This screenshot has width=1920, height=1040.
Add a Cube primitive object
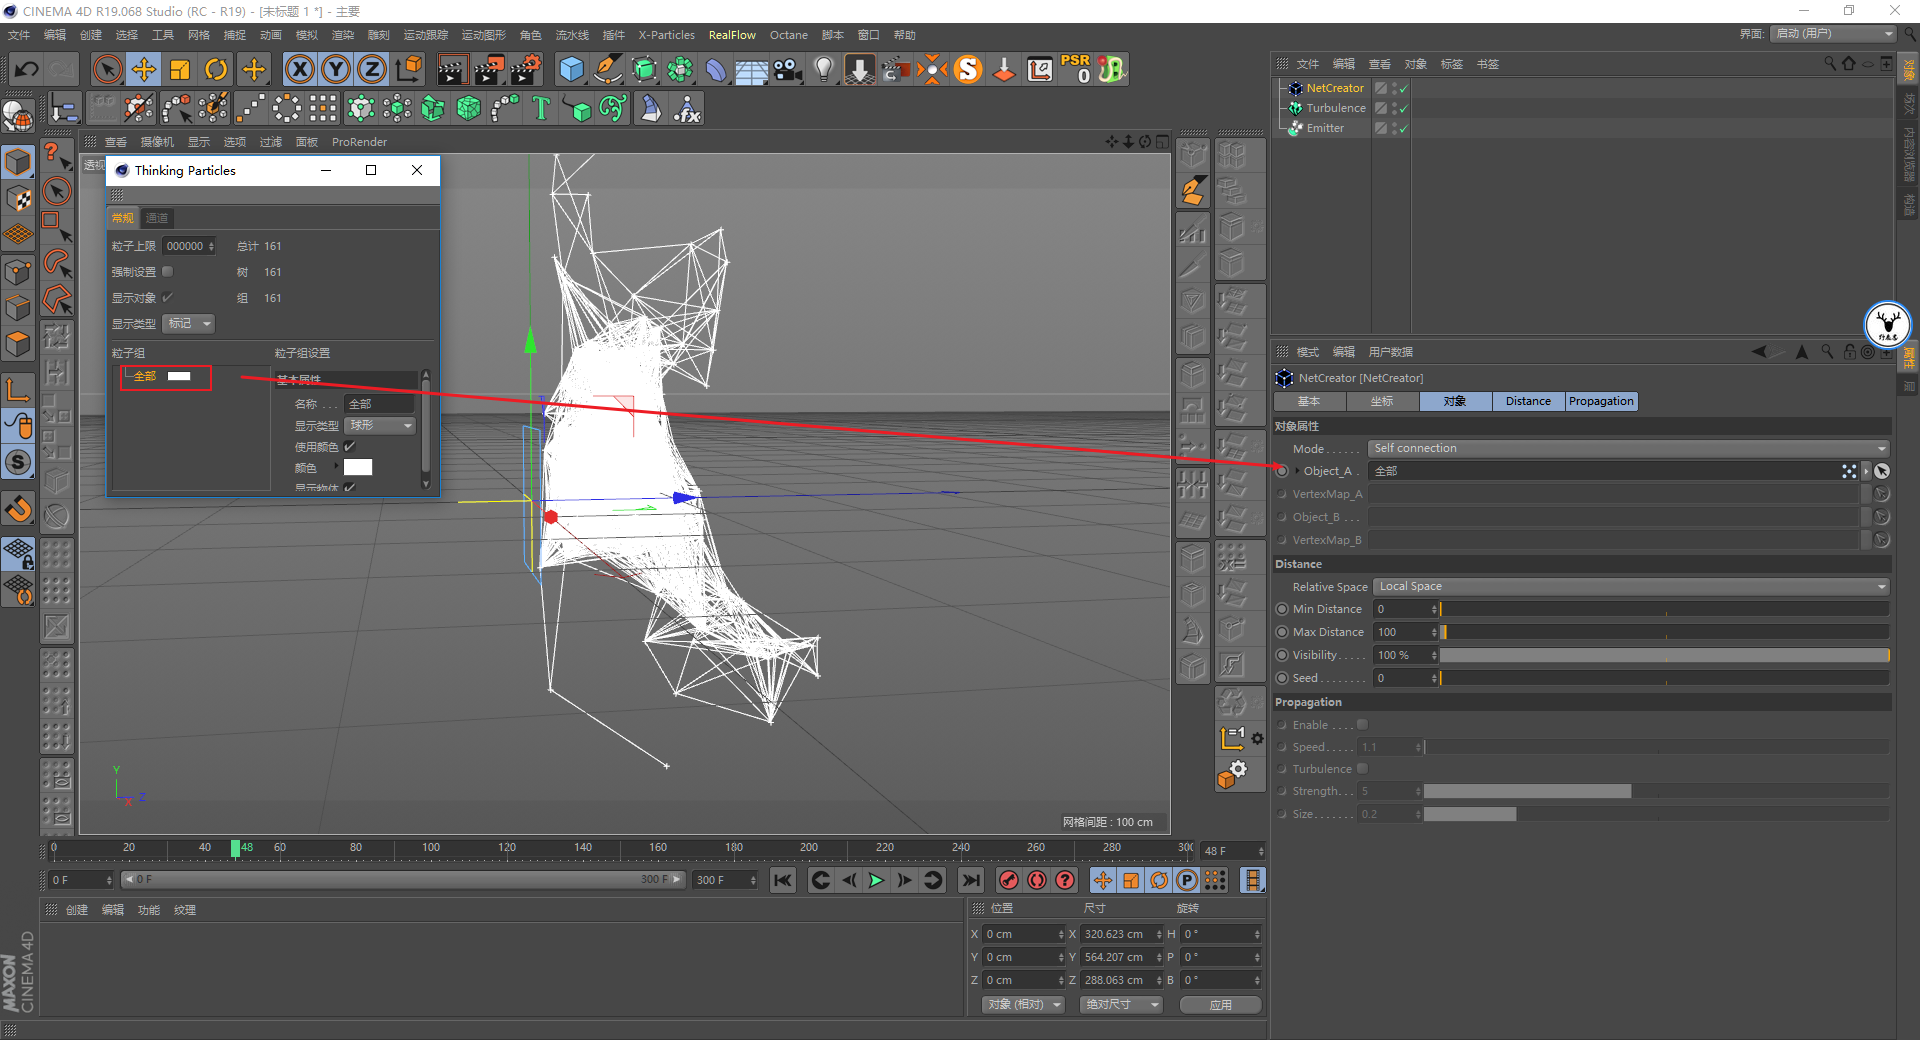[x=571, y=69]
